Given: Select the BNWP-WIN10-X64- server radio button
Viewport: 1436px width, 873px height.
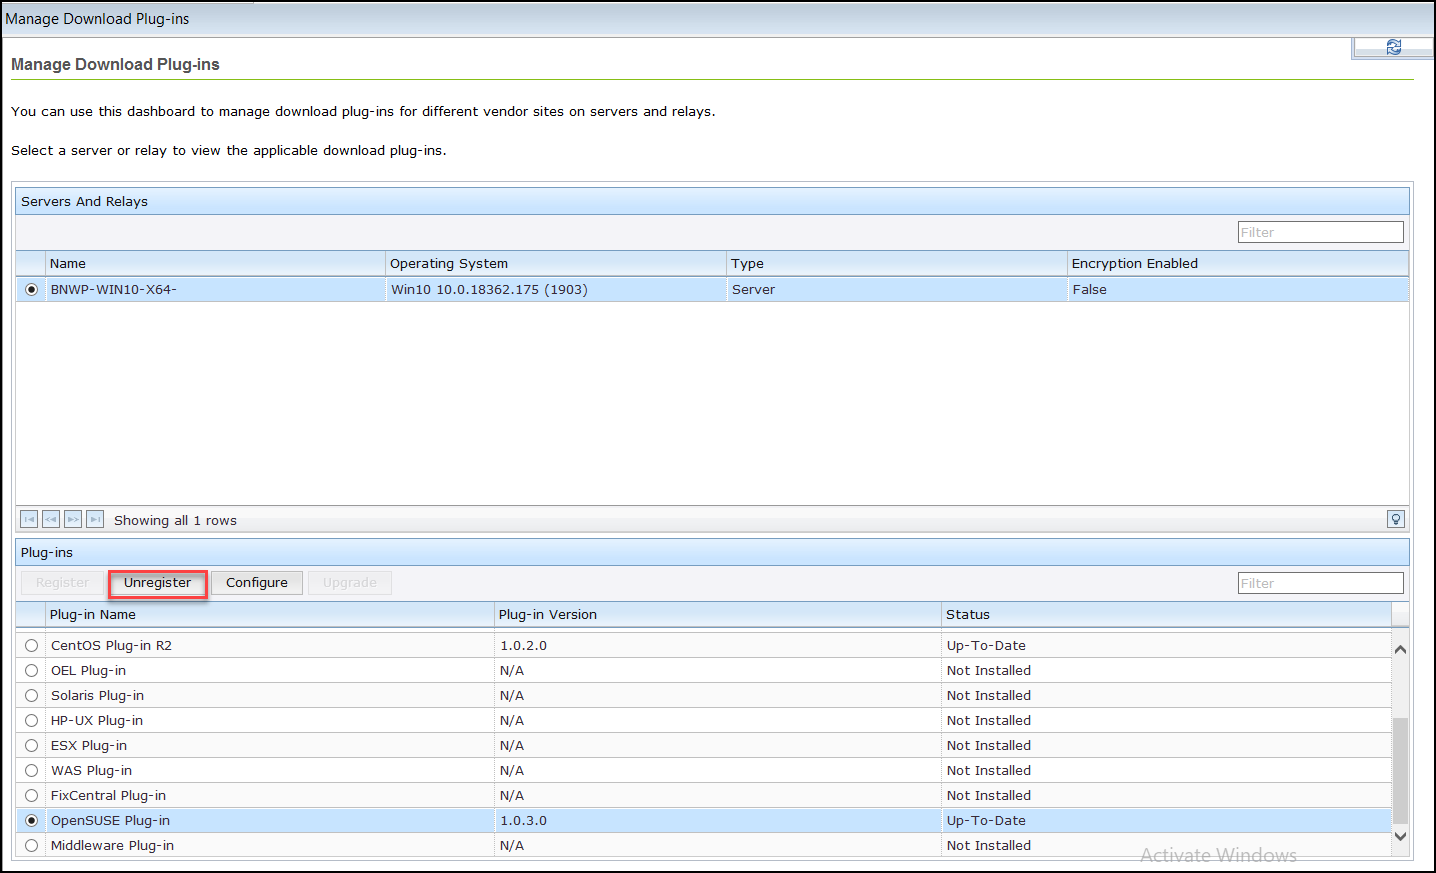Looking at the screenshot, I should 31,289.
